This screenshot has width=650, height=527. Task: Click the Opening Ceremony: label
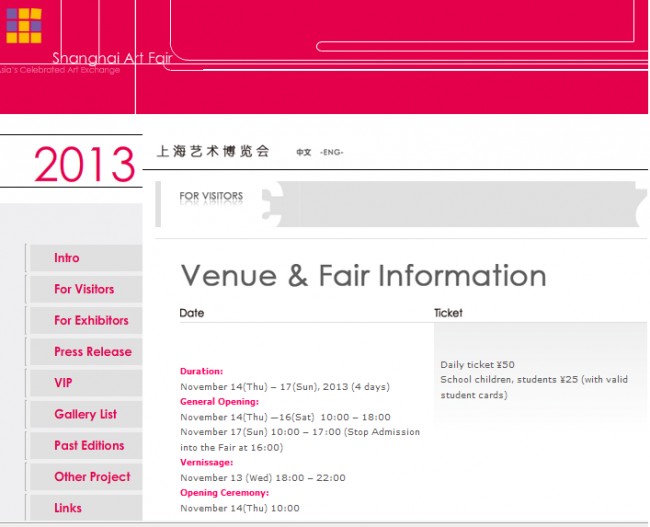point(224,493)
